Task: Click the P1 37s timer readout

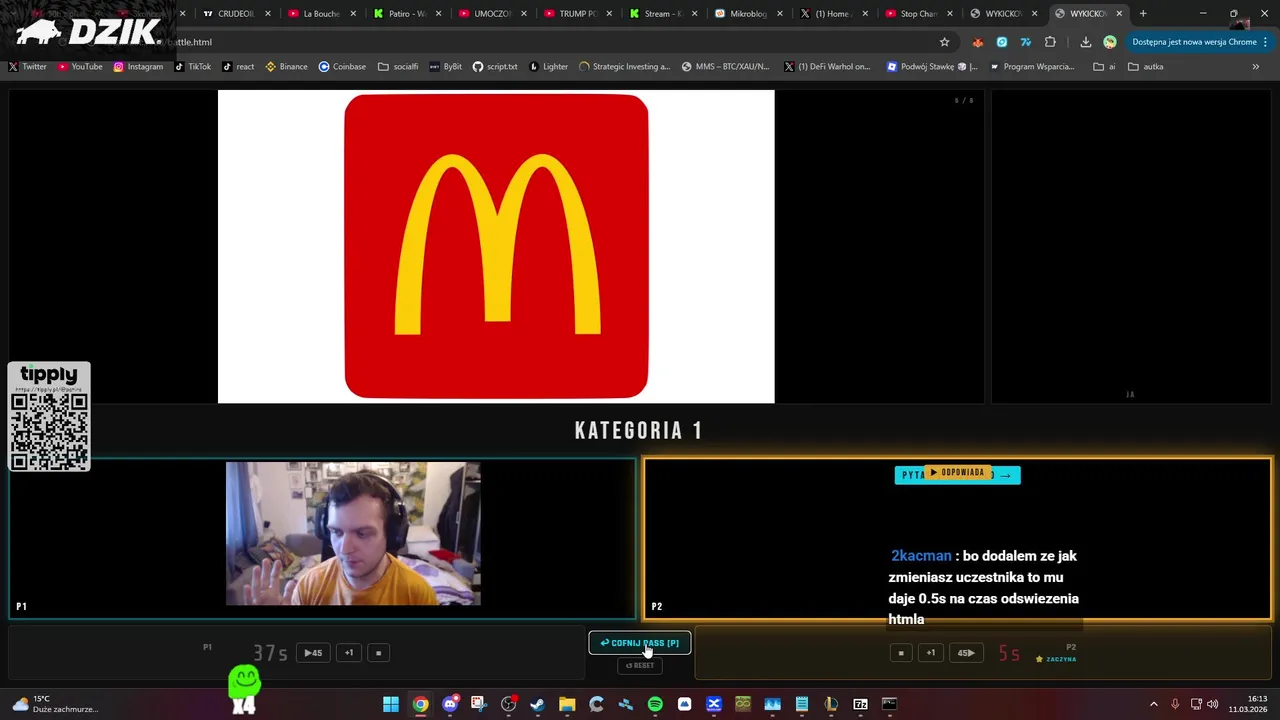Action: click(270, 653)
